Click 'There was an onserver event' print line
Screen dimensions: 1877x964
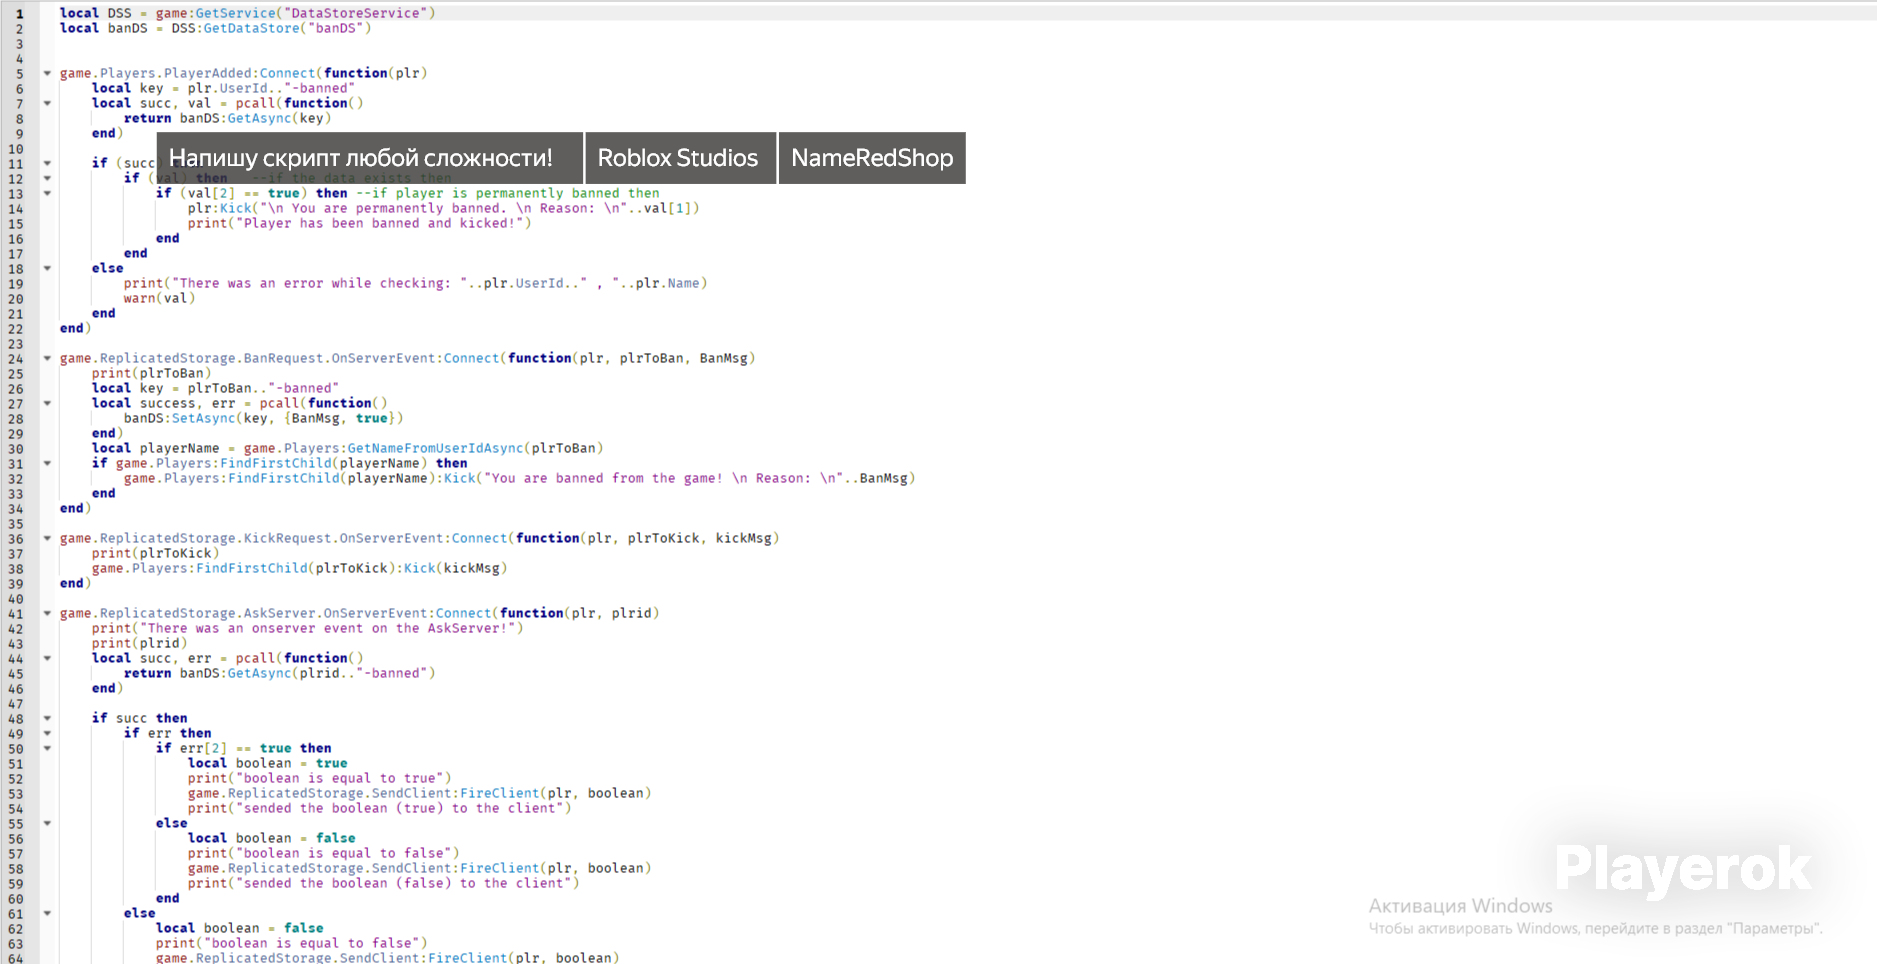point(307,628)
